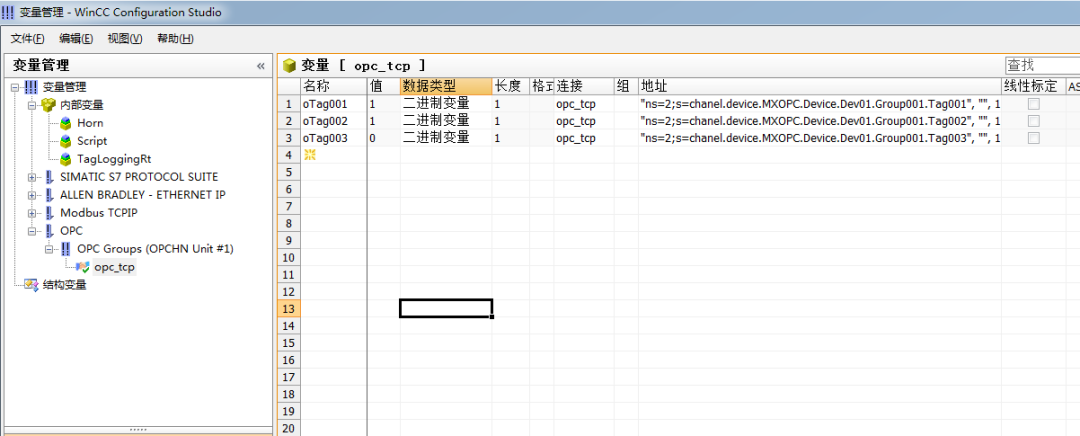
Task: Select the opc_tcp connection in tree
Action: 114,267
